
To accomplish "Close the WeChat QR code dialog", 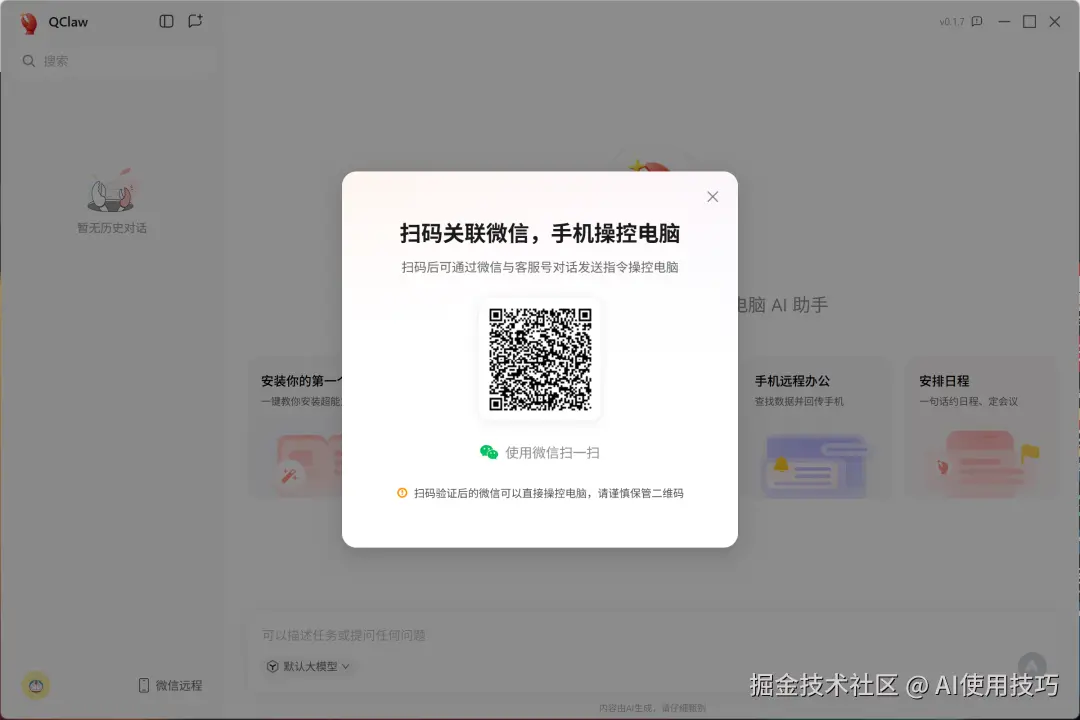I will 712,197.
